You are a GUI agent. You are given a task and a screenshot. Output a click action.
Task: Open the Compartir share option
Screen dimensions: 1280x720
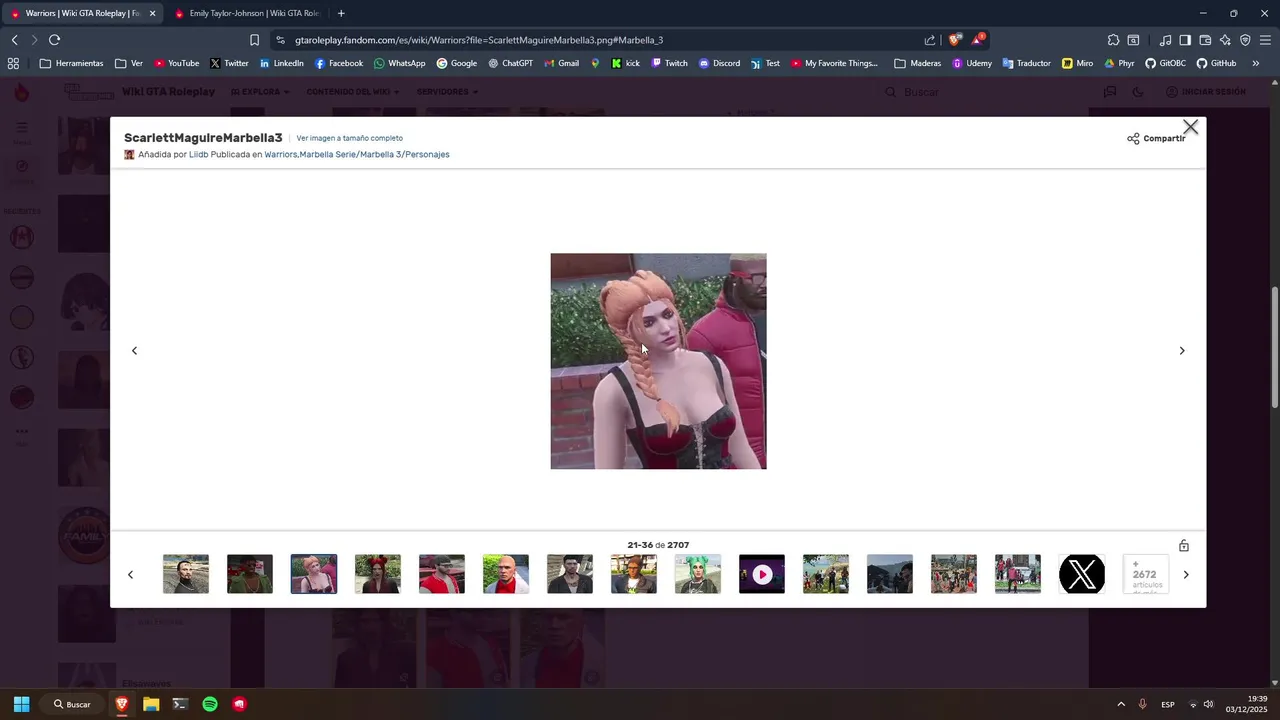tap(1156, 138)
